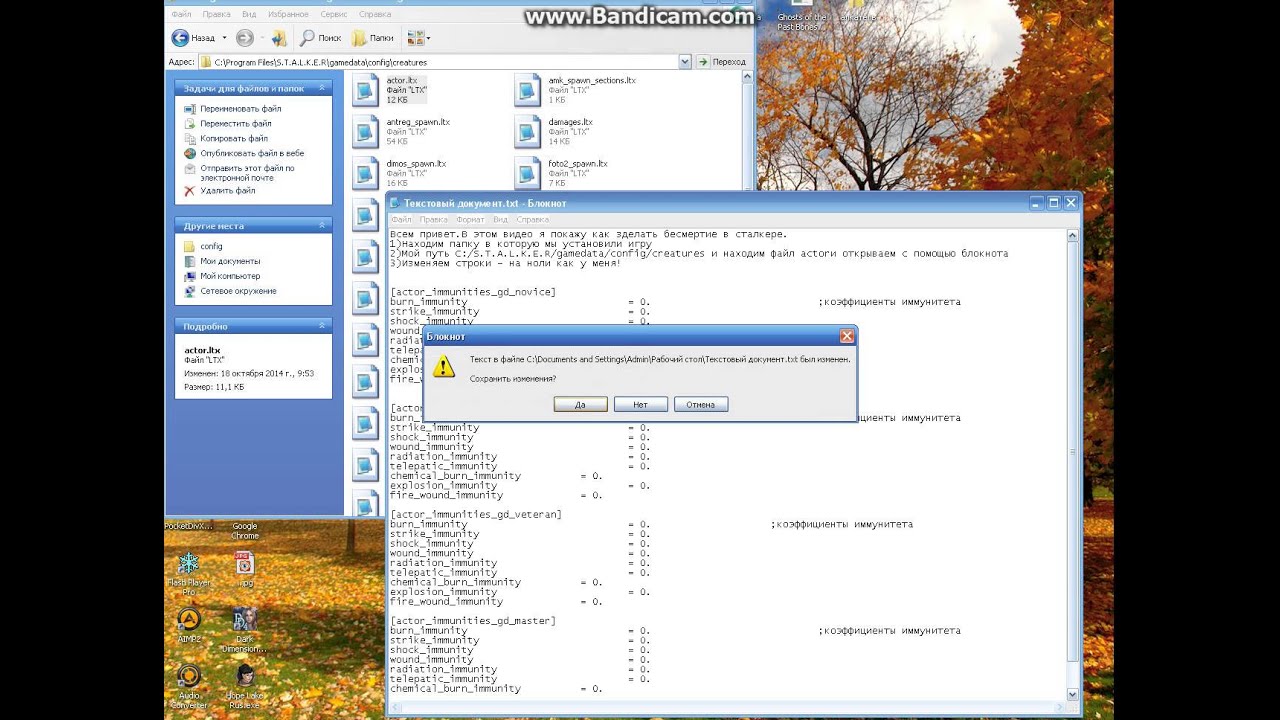
Task: Click Переименовать файл rename task
Action: click(x=240, y=108)
